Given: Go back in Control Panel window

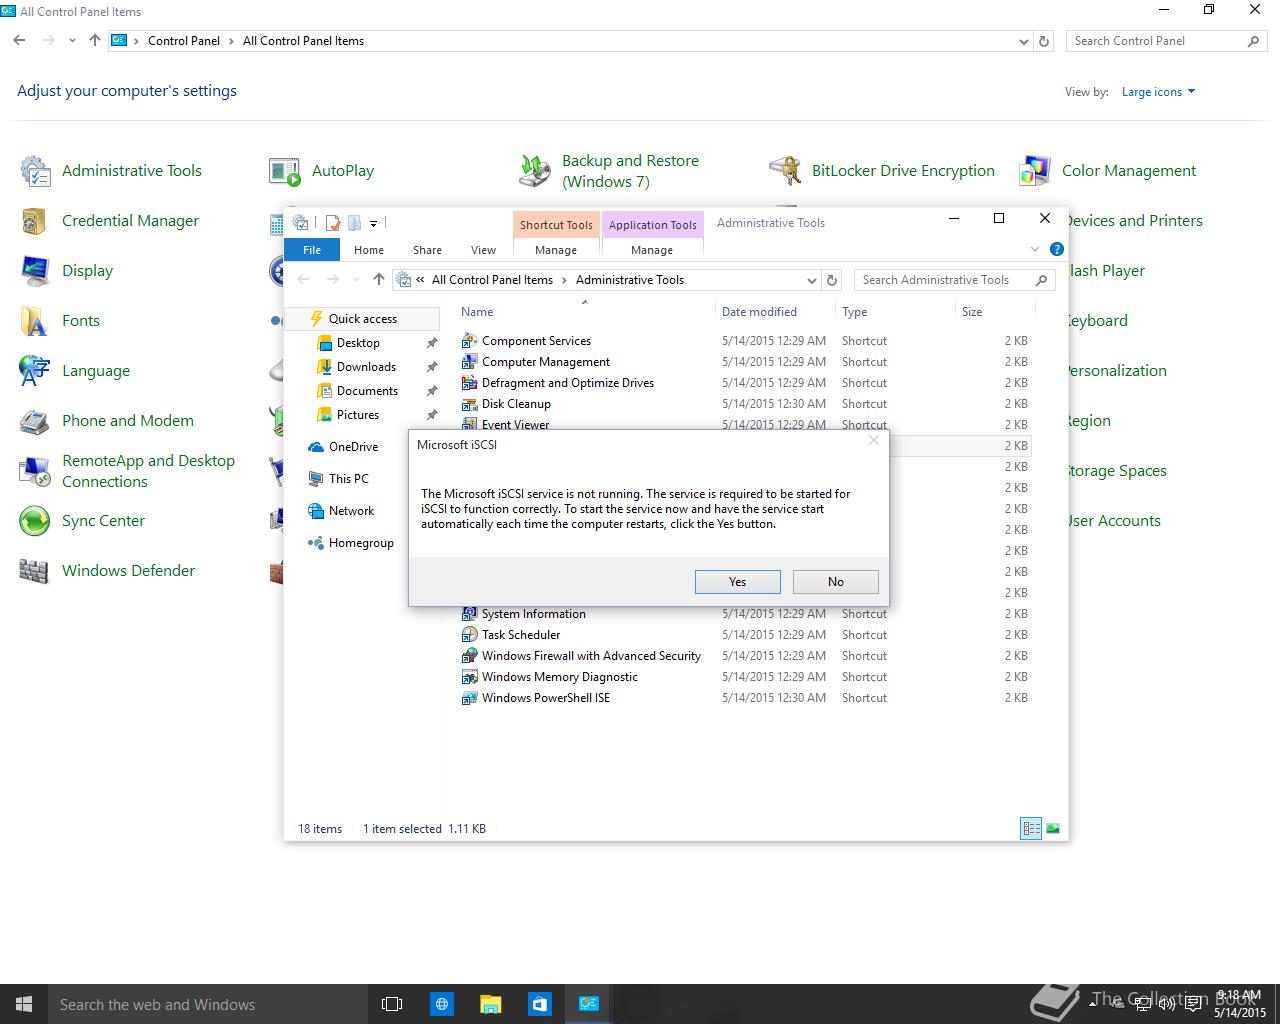Looking at the screenshot, I should (x=19, y=41).
